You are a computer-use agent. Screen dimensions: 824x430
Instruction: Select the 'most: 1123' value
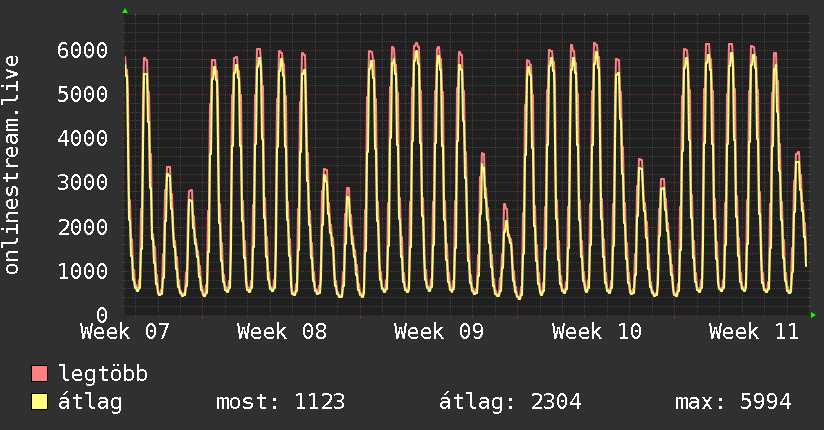(280, 402)
